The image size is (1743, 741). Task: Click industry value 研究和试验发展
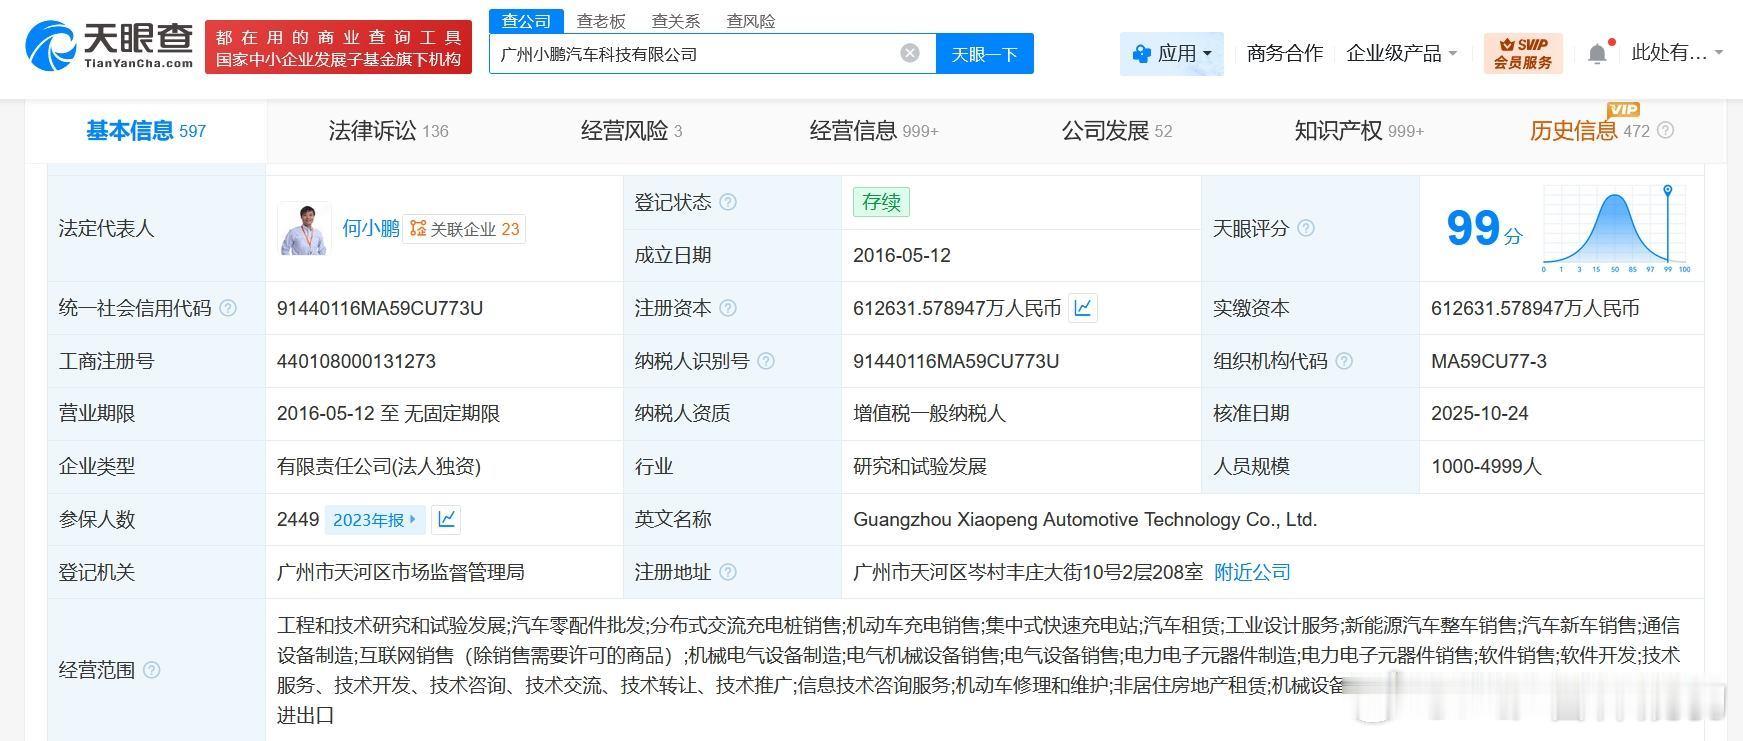coord(920,466)
